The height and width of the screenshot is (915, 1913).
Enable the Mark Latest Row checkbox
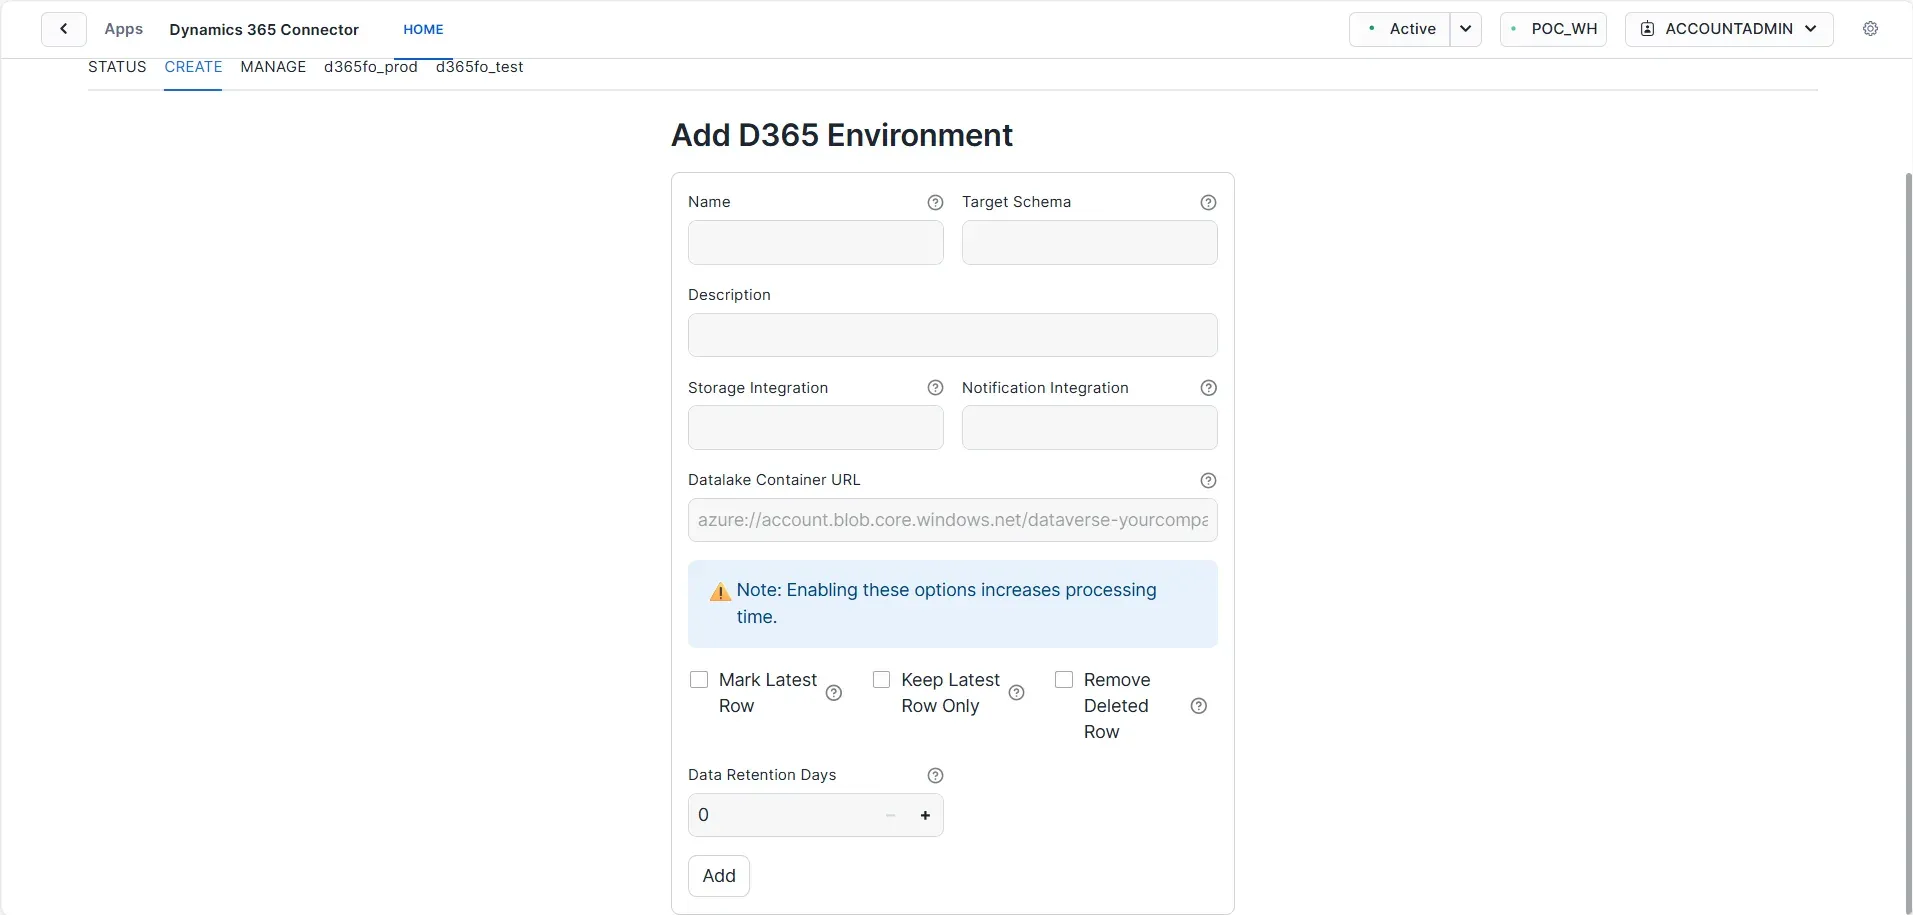point(699,679)
